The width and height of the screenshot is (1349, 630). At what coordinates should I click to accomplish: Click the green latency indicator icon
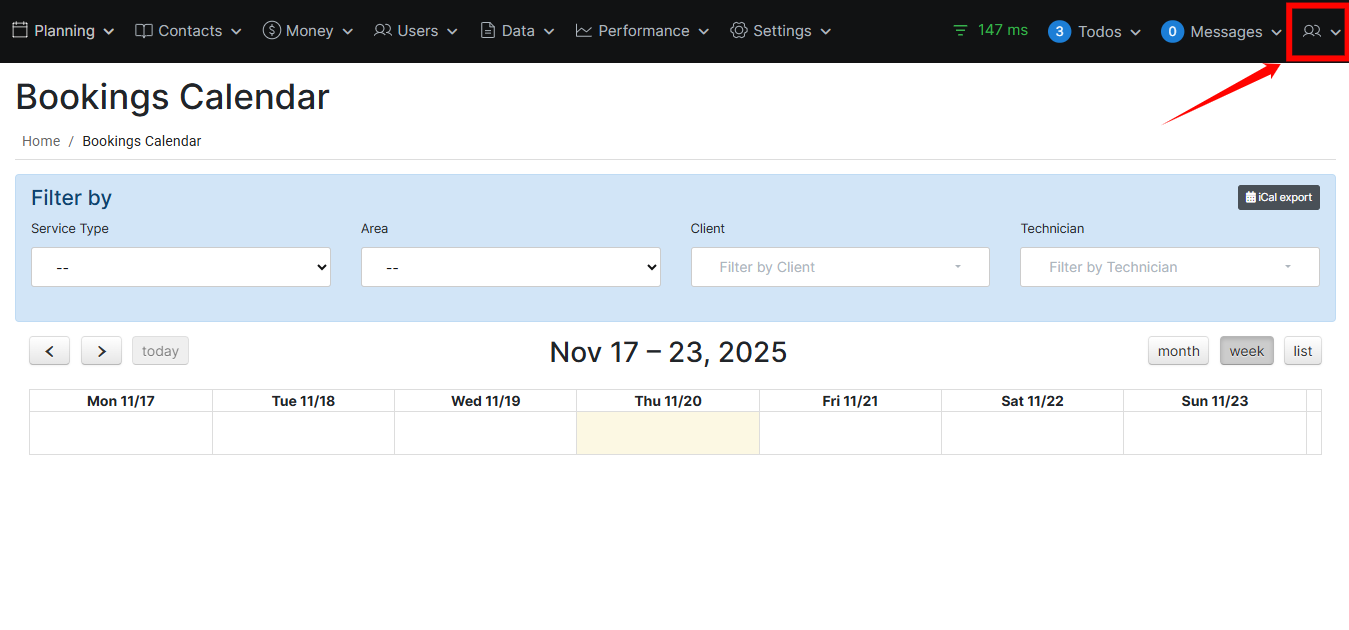point(960,30)
